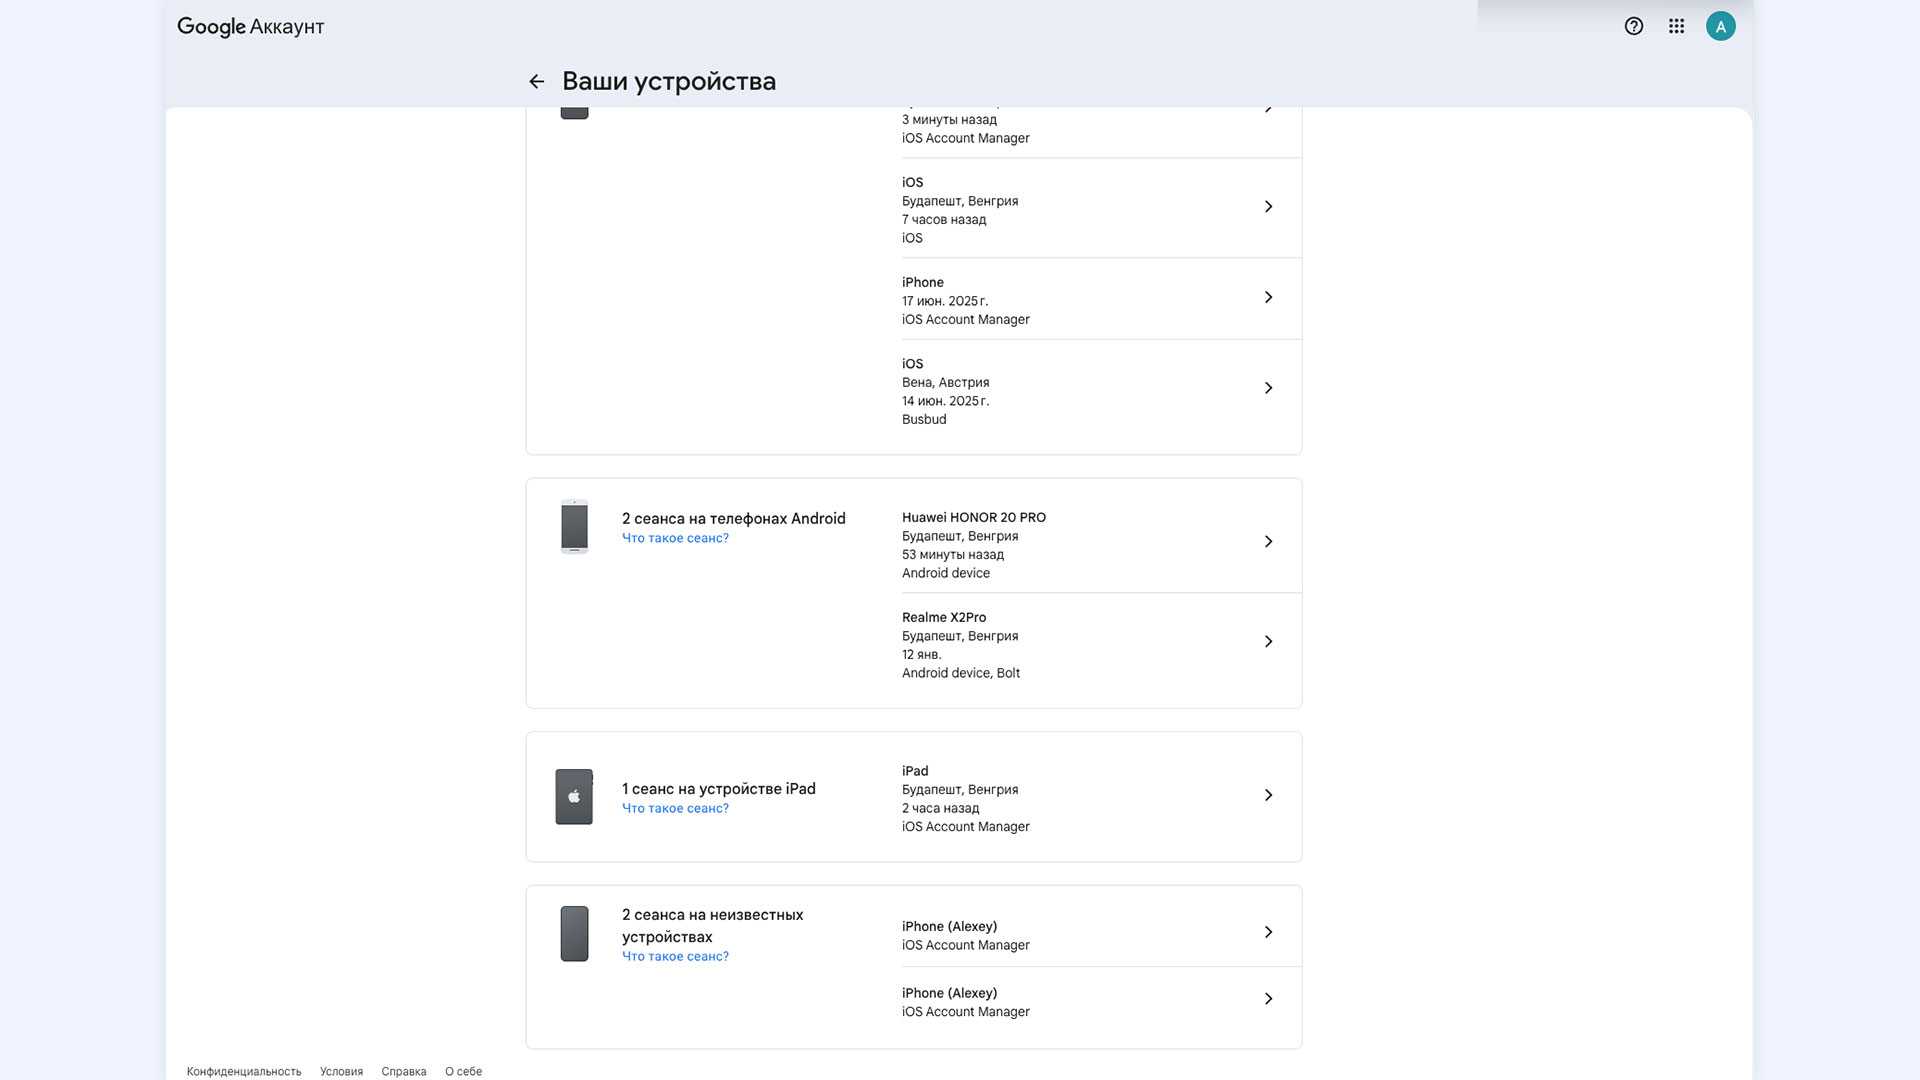Image resolution: width=1920 pixels, height=1080 pixels.
Task: Open the iPhone 17 июн. 2025 session chevron
Action: click(1268, 298)
